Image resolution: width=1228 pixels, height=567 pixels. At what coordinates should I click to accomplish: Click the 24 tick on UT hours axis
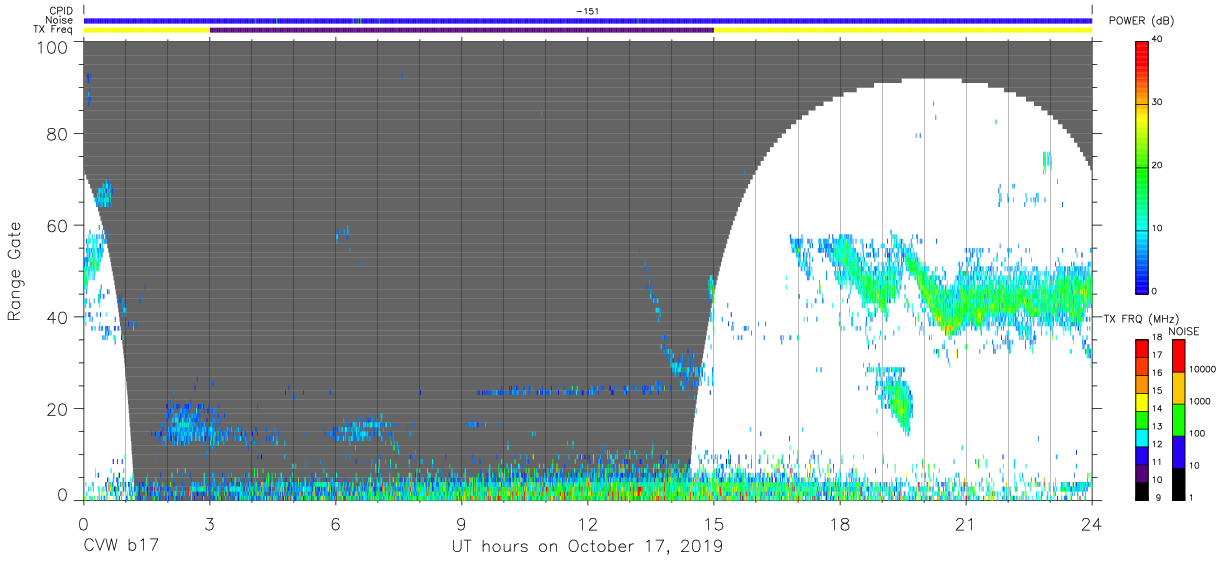[x=1092, y=523]
